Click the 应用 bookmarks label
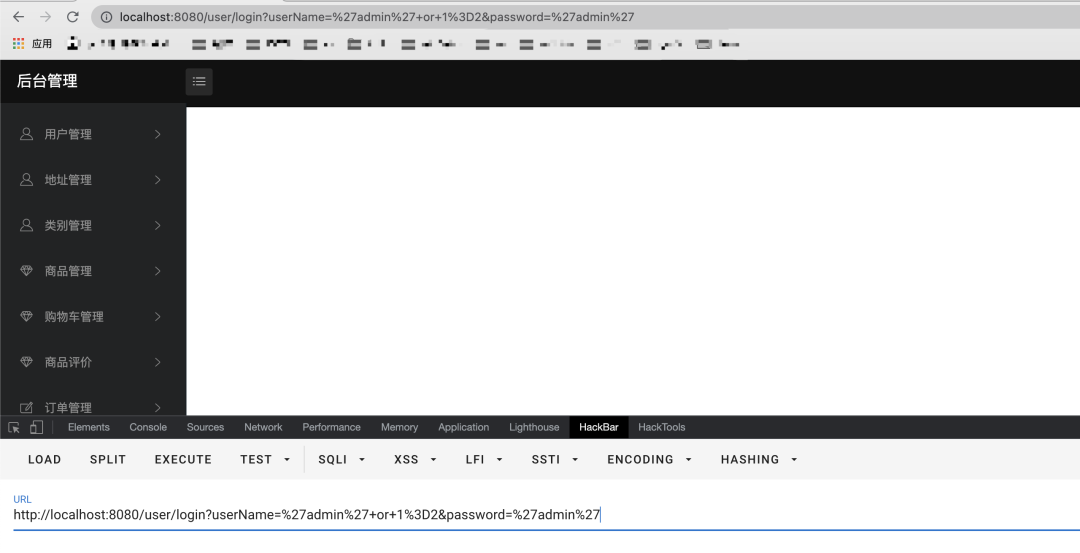The height and width of the screenshot is (553, 1080). (41, 43)
